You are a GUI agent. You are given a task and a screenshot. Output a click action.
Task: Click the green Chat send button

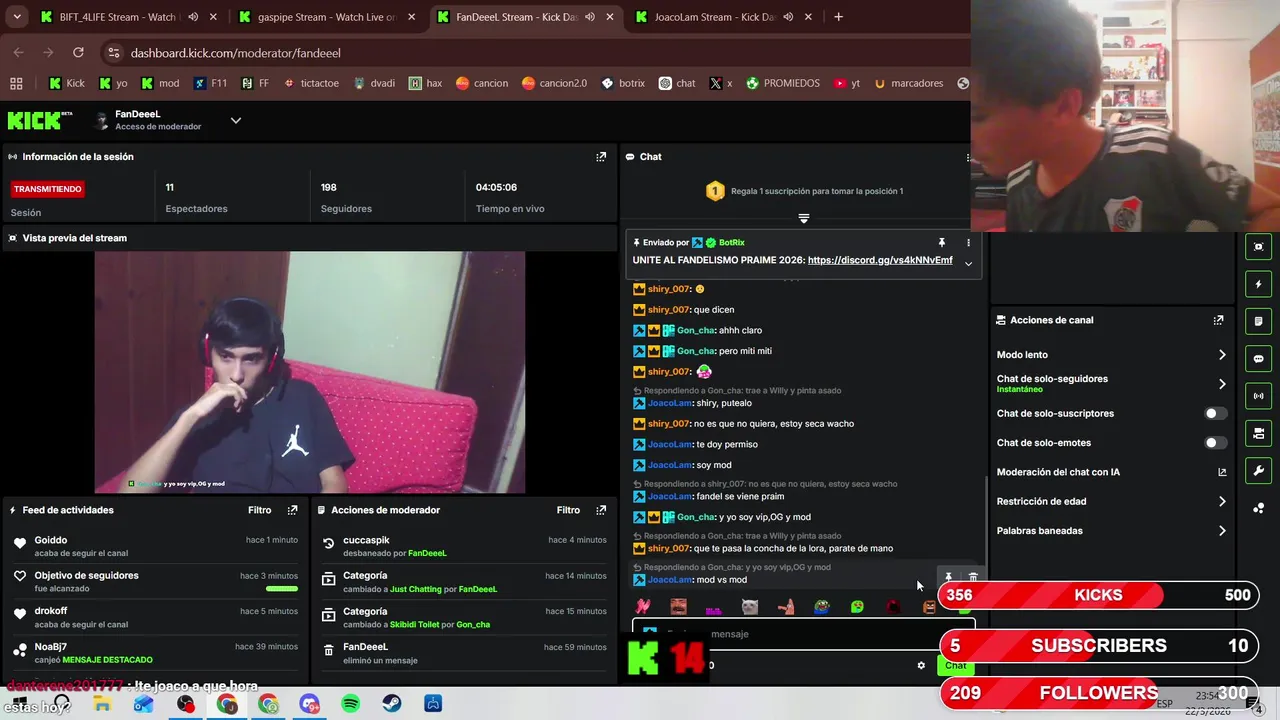[956, 666]
